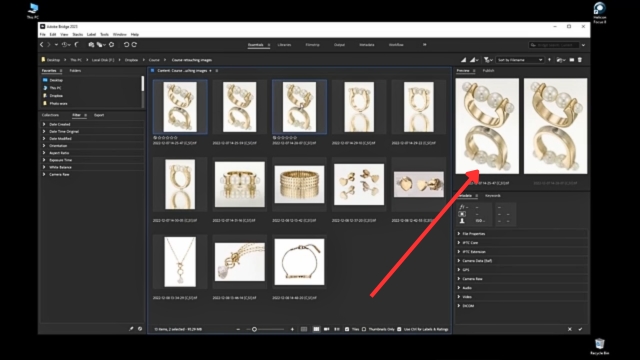Open the Stacks menu
This screenshot has width=640, height=360.
(x=78, y=35)
